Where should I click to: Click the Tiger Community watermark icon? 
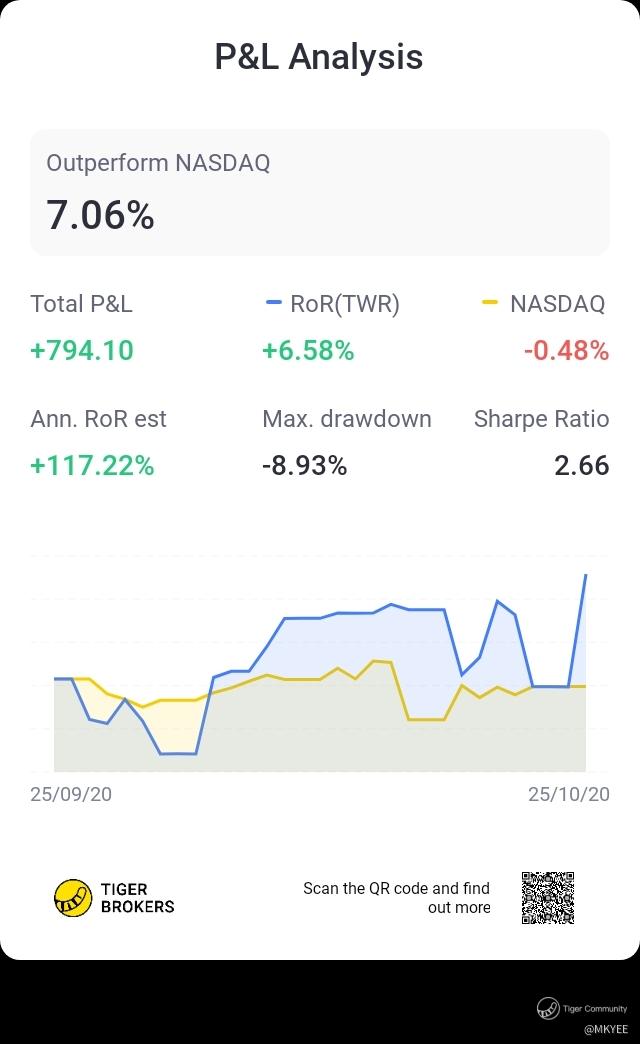tap(547, 1009)
